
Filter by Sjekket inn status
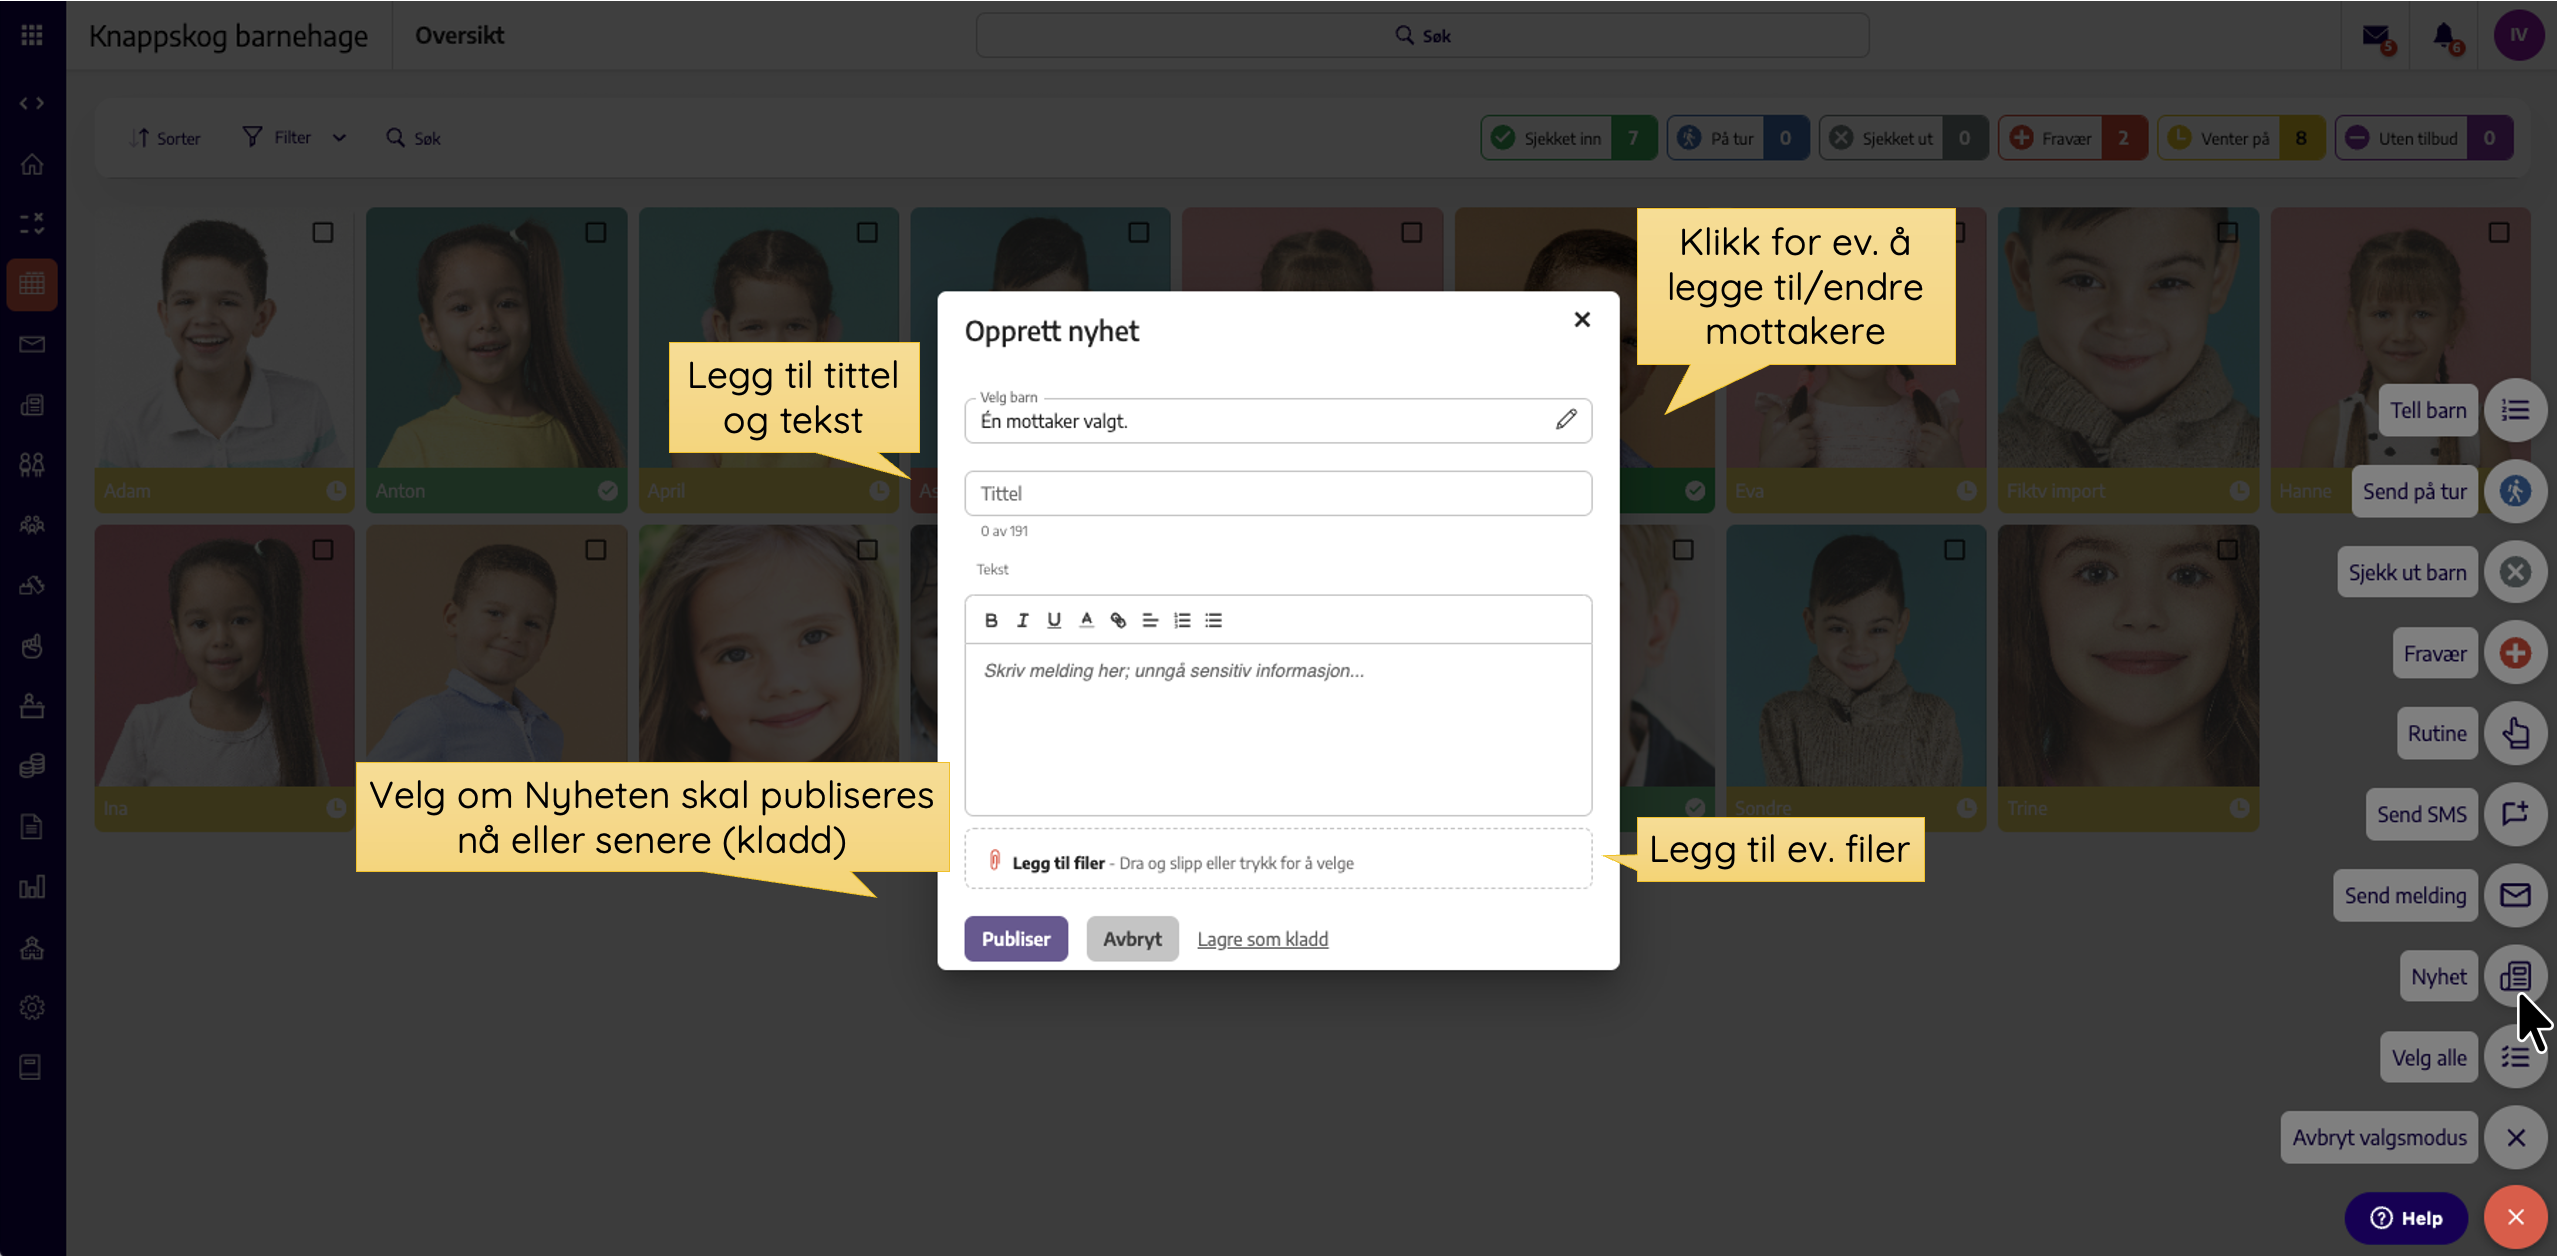(x=1568, y=138)
